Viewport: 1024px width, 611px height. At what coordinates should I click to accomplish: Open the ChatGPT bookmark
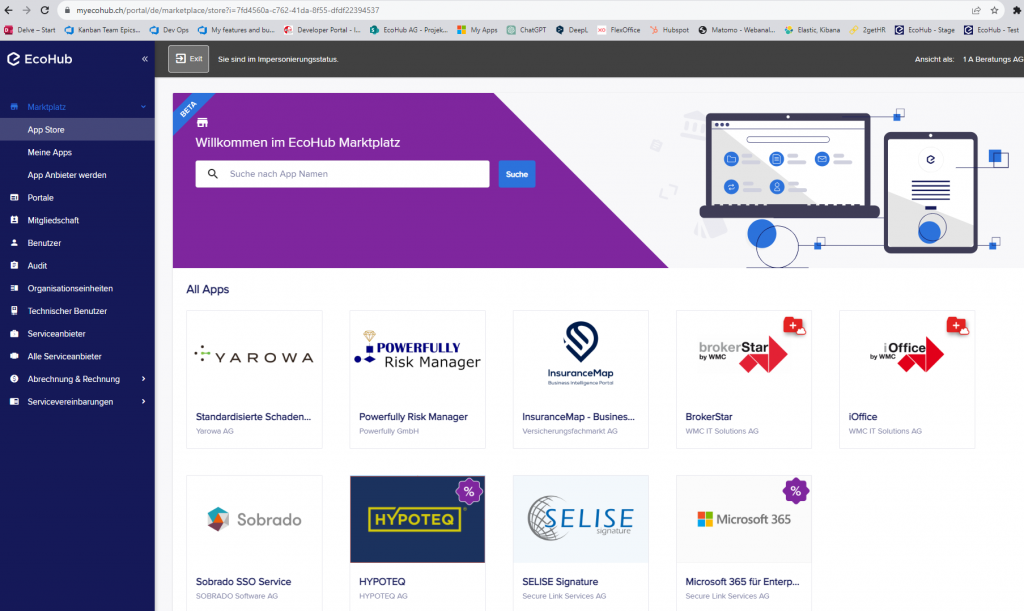click(x=526, y=30)
